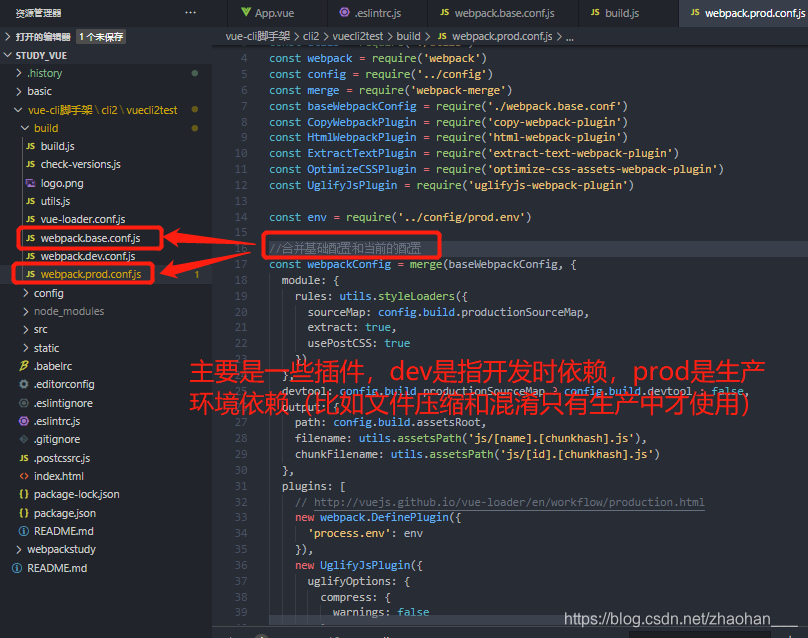Expand the node_modules folder
808x638 pixels.
point(26,311)
